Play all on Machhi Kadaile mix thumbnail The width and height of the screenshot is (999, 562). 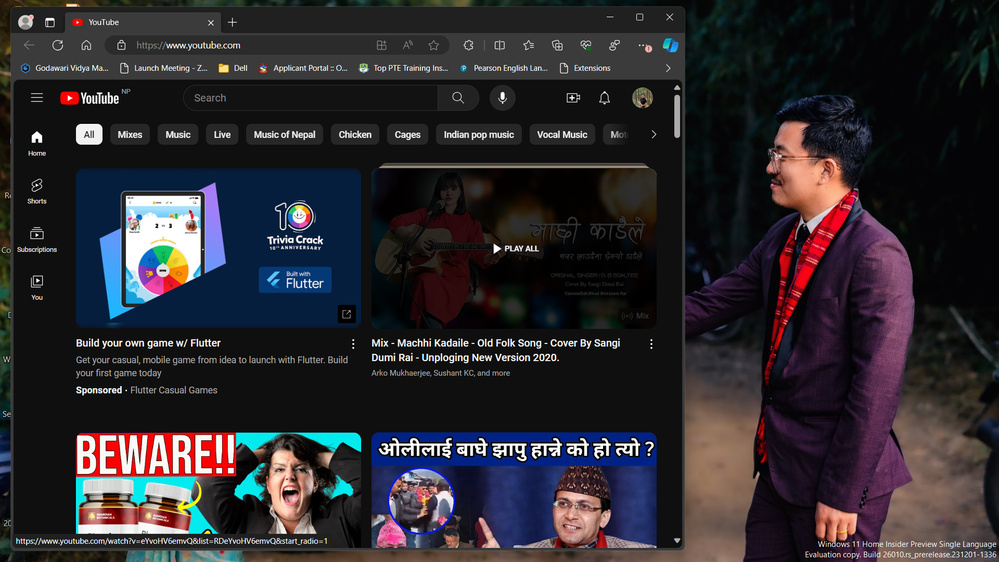[x=515, y=249]
